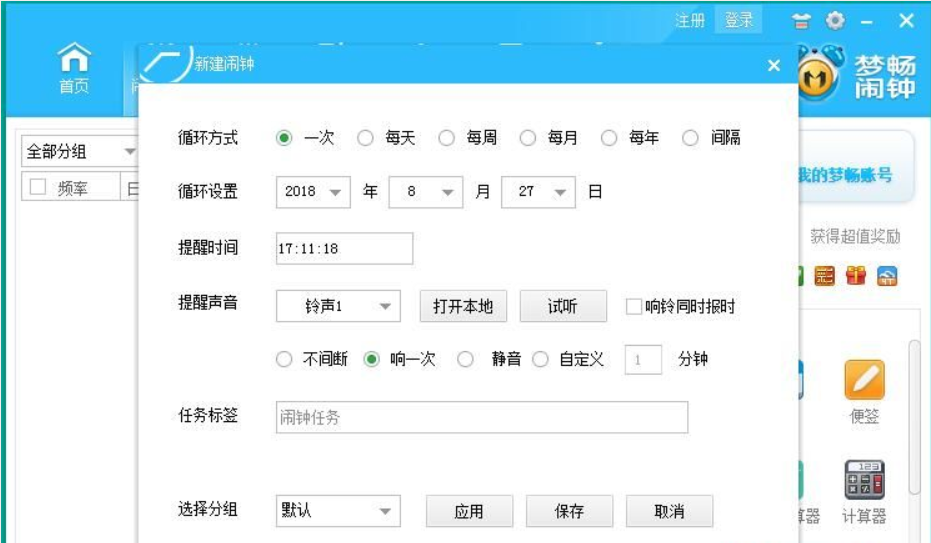Open the year dropdown showing 2018

coord(313,192)
